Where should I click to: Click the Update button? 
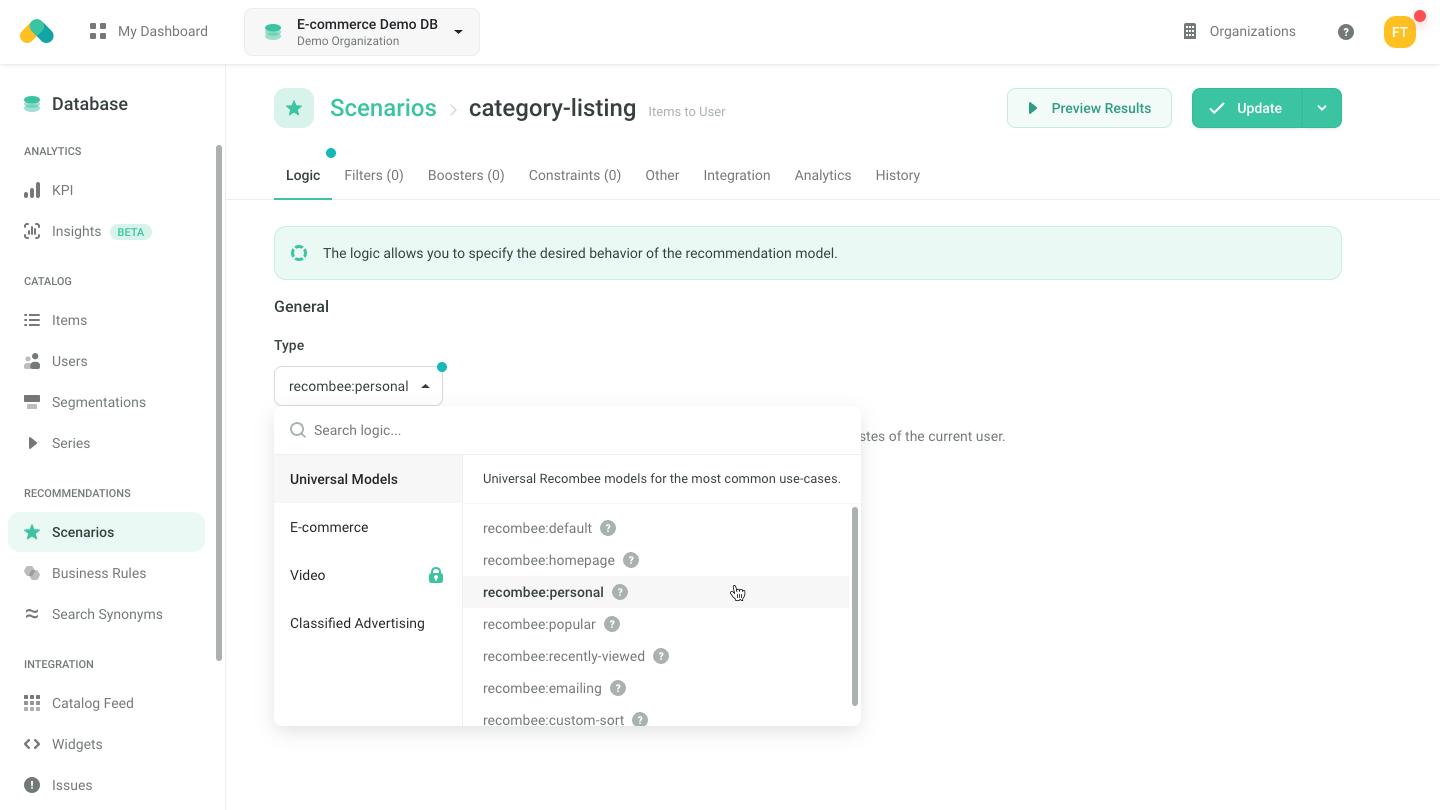[x=1247, y=108]
